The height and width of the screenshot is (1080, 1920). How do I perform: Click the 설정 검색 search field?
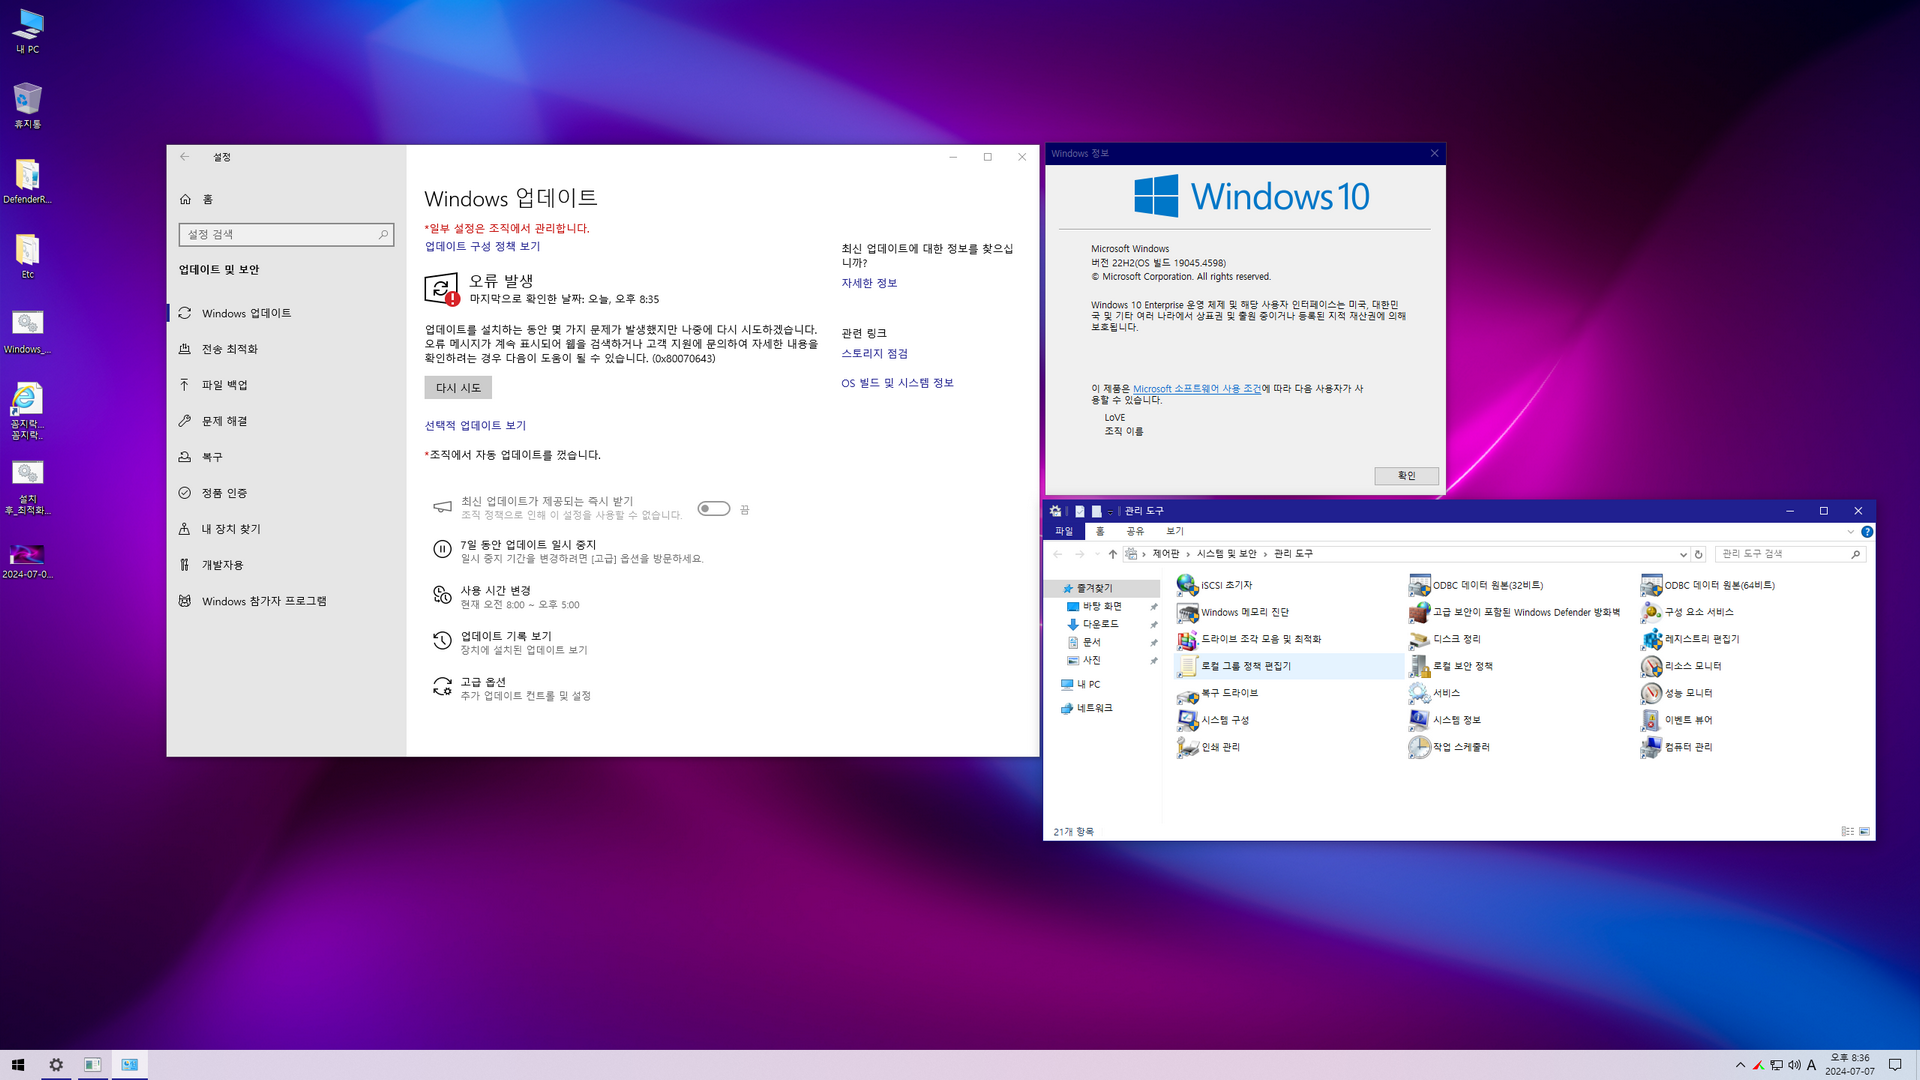point(280,235)
